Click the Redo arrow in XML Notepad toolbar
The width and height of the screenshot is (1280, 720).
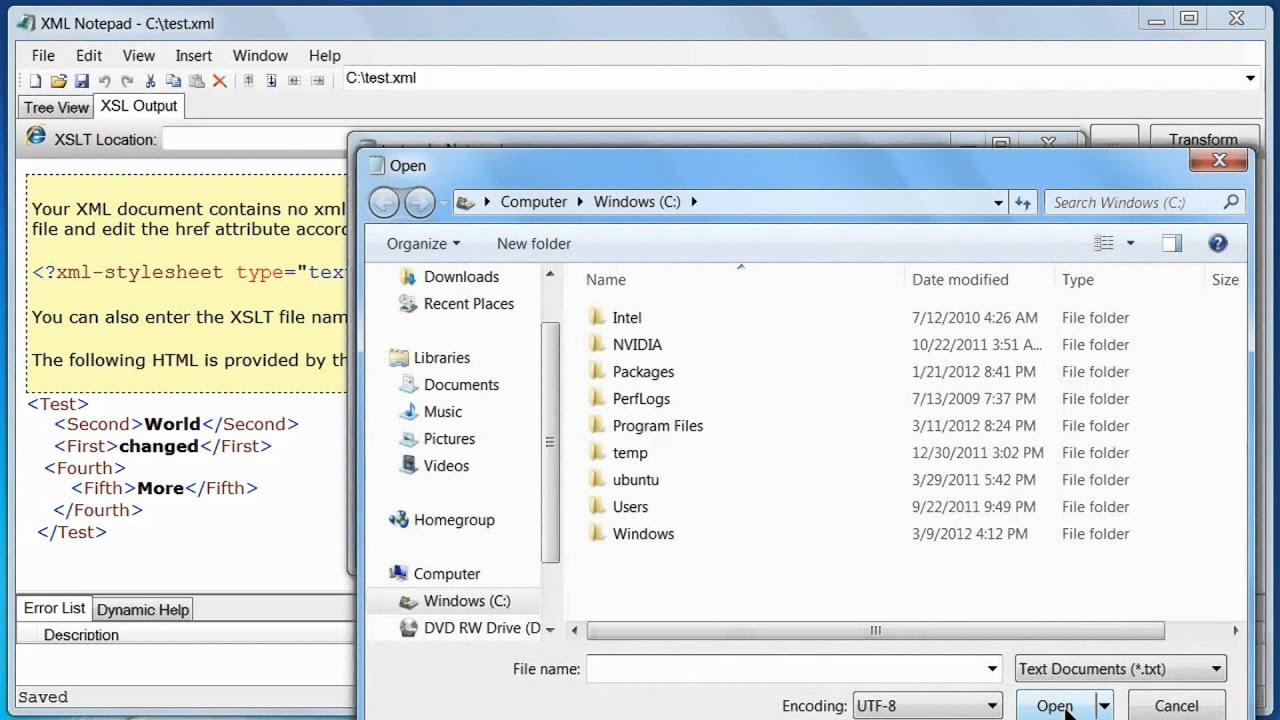click(x=127, y=81)
